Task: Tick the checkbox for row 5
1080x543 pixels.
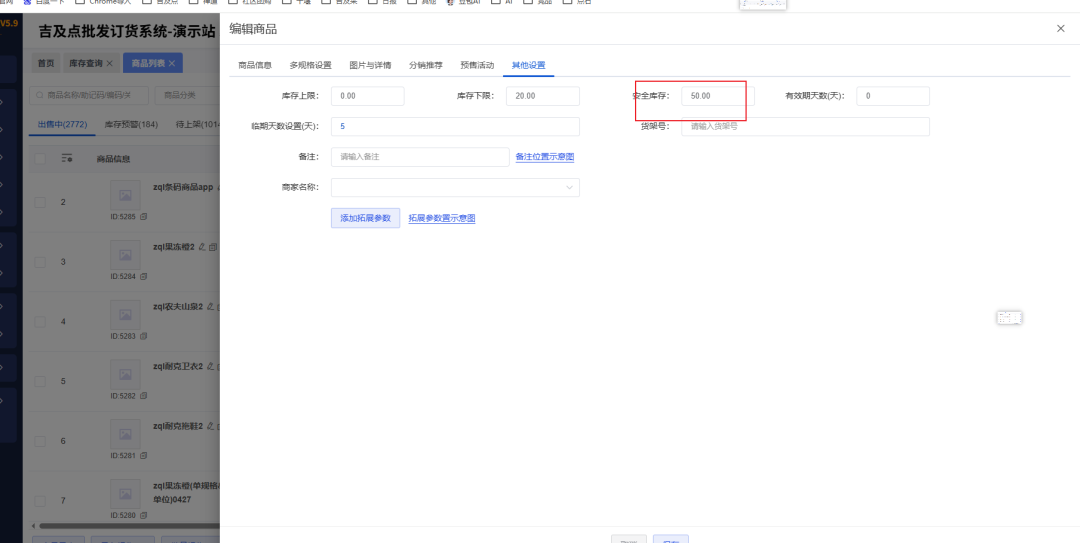Action: pyautogui.click(x=40, y=381)
